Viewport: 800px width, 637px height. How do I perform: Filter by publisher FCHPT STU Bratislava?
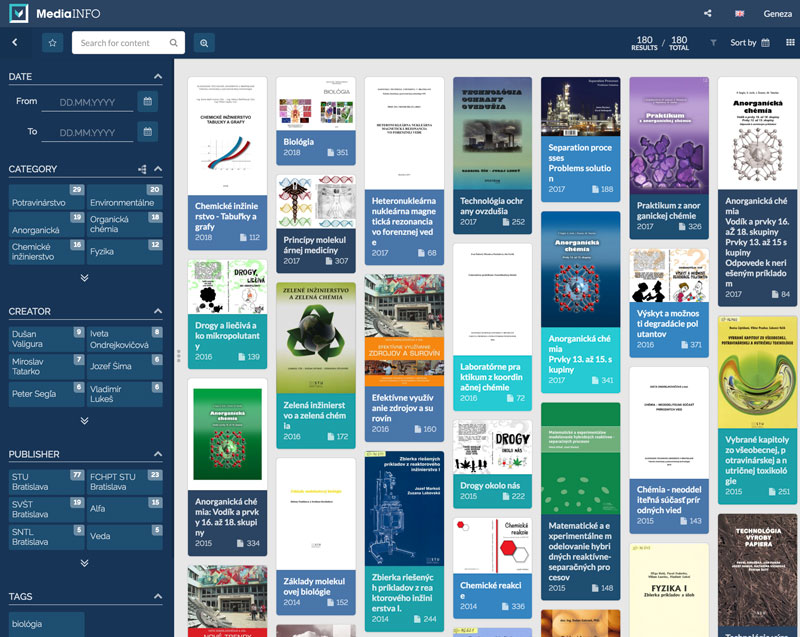[124, 481]
